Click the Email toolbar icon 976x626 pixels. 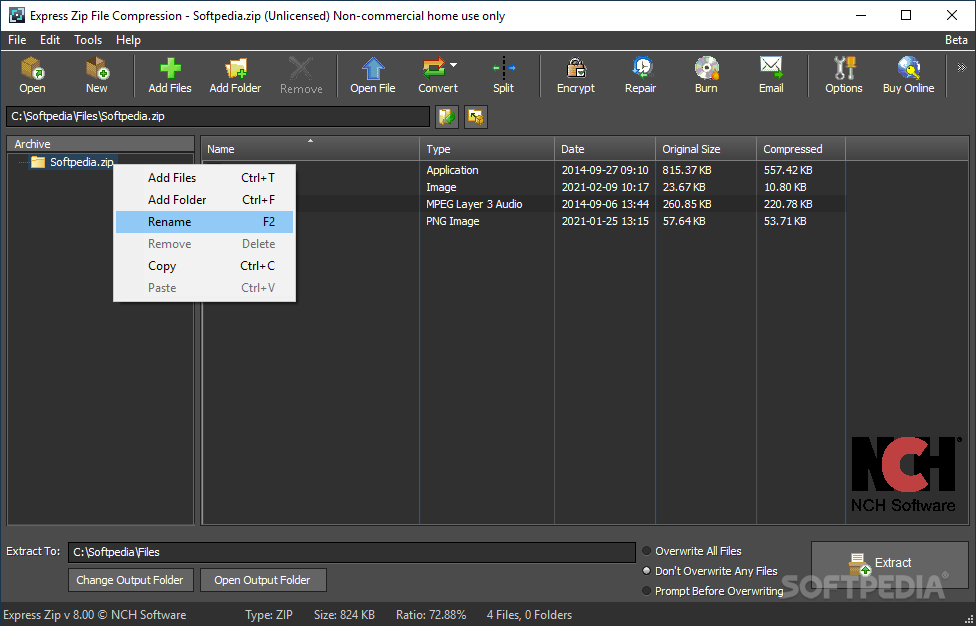click(x=771, y=75)
